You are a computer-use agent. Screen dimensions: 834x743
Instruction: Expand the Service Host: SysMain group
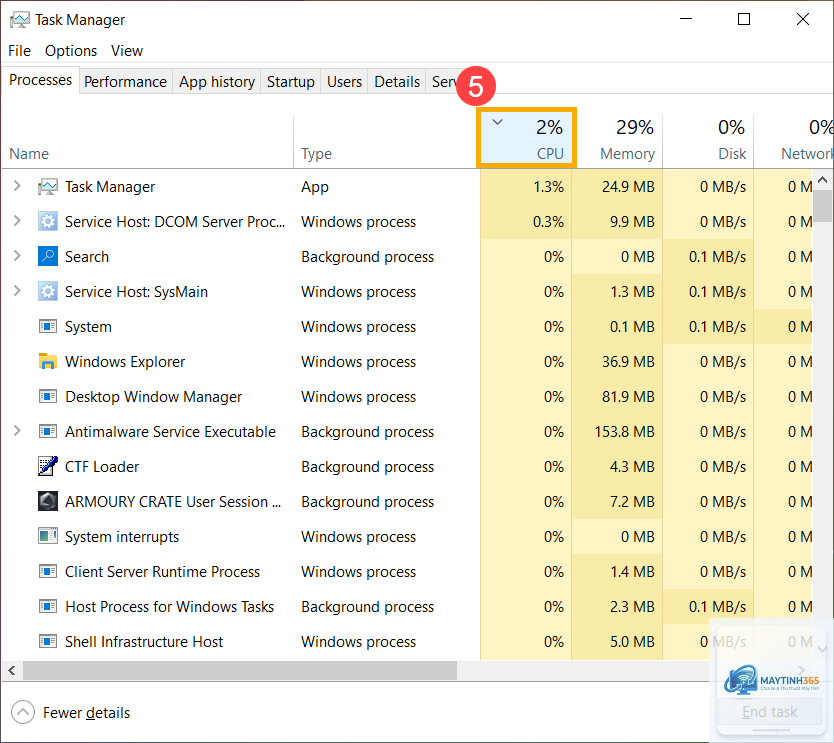tap(17, 291)
